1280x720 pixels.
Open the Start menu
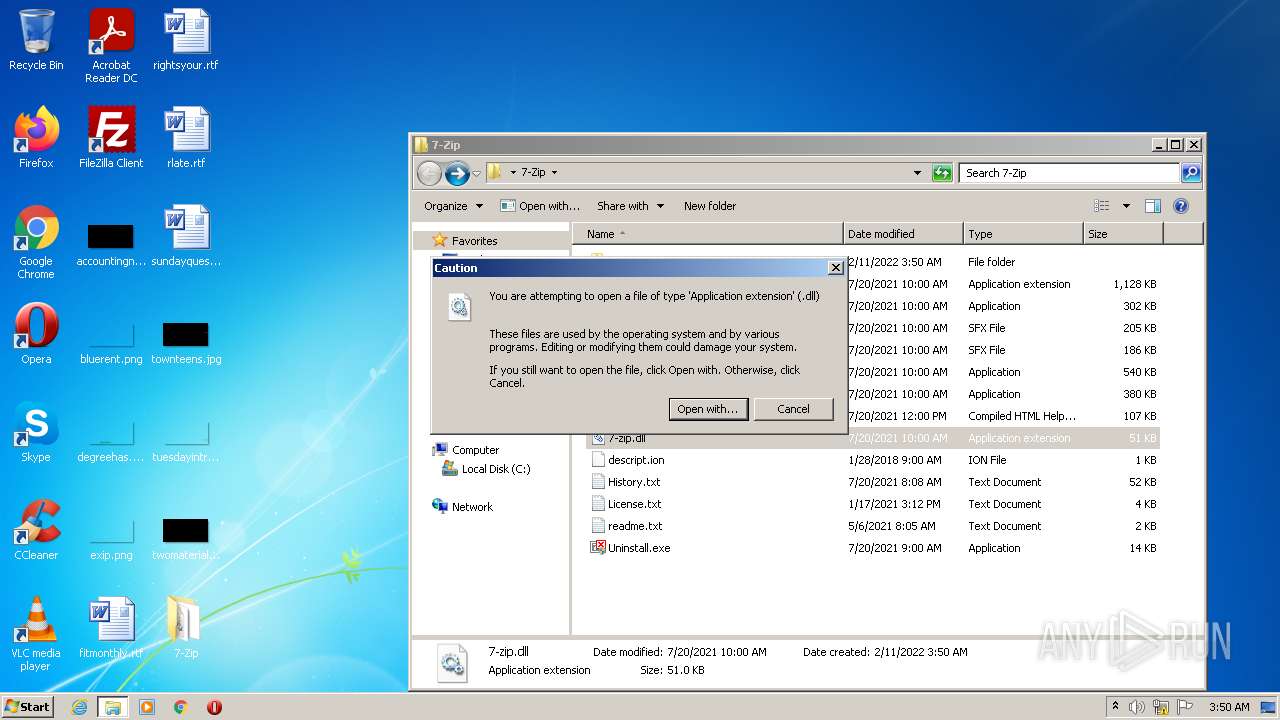28,707
